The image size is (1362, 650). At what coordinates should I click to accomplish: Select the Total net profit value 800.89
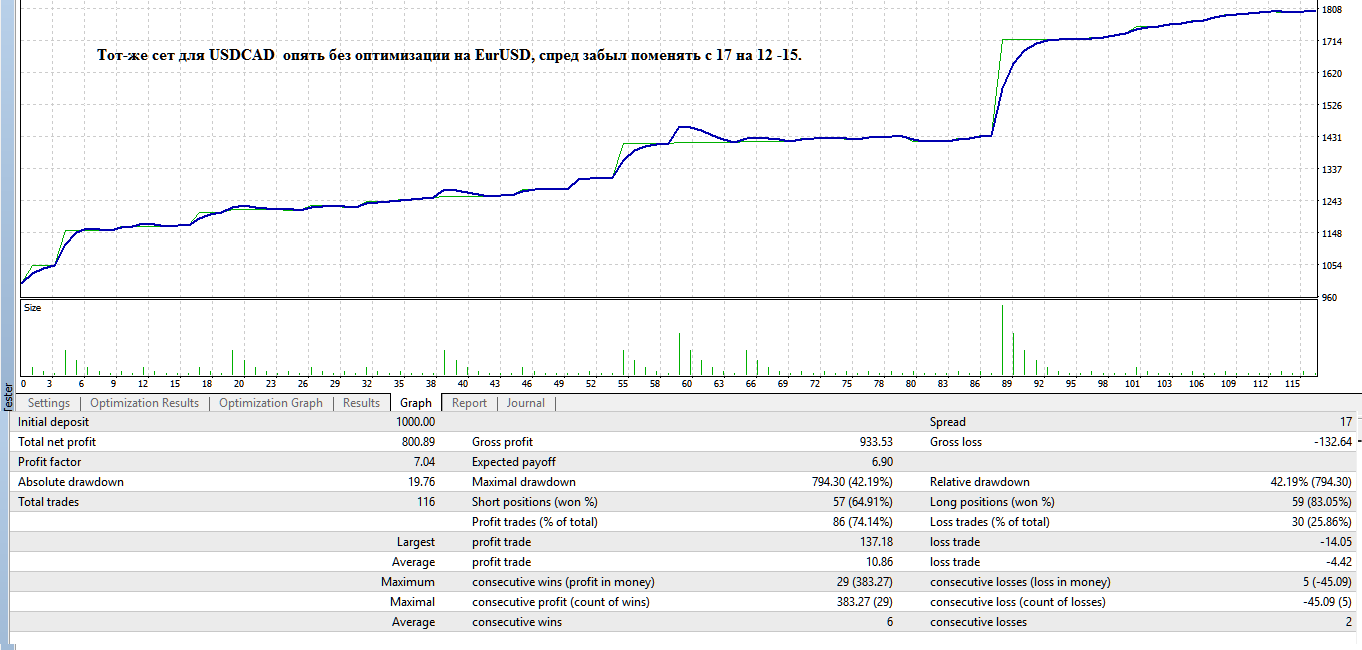(417, 442)
